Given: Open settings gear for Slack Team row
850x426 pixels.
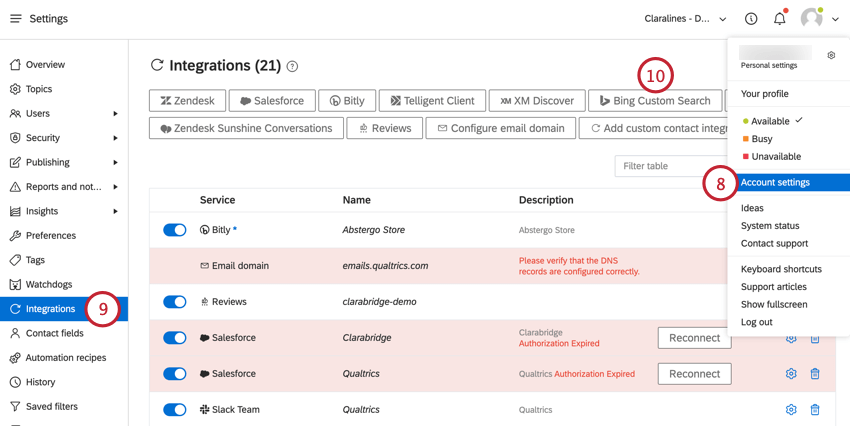Looking at the screenshot, I should (791, 409).
